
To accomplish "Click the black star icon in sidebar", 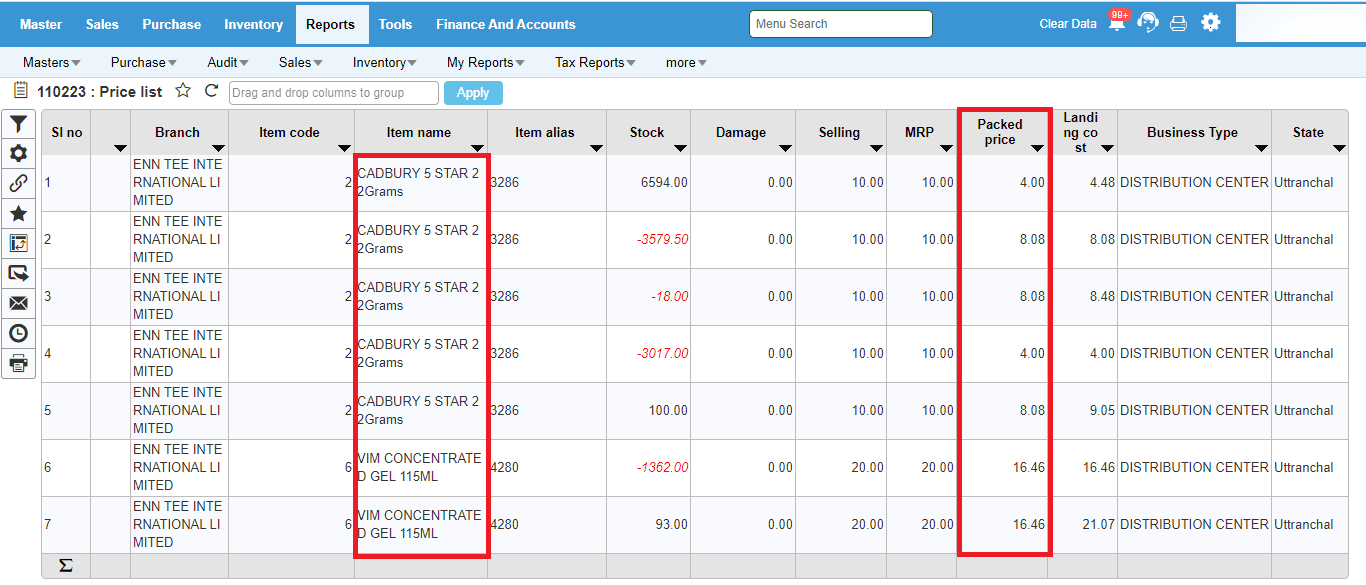I will [x=18, y=213].
